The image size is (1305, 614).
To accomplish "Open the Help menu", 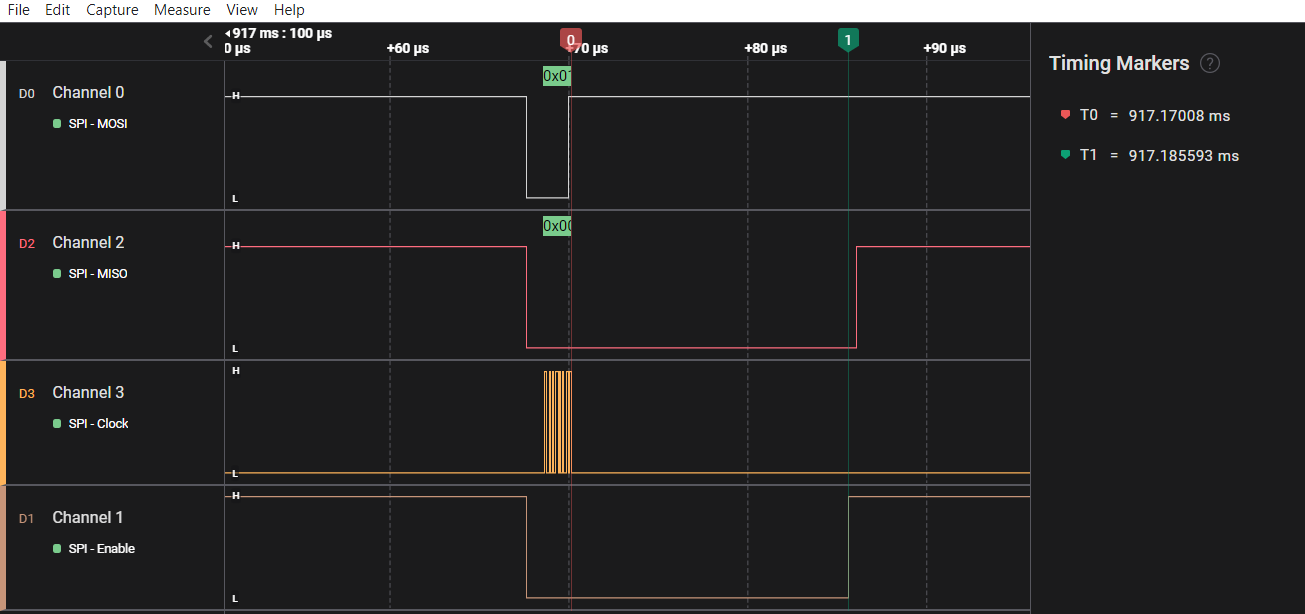I will [x=289, y=10].
